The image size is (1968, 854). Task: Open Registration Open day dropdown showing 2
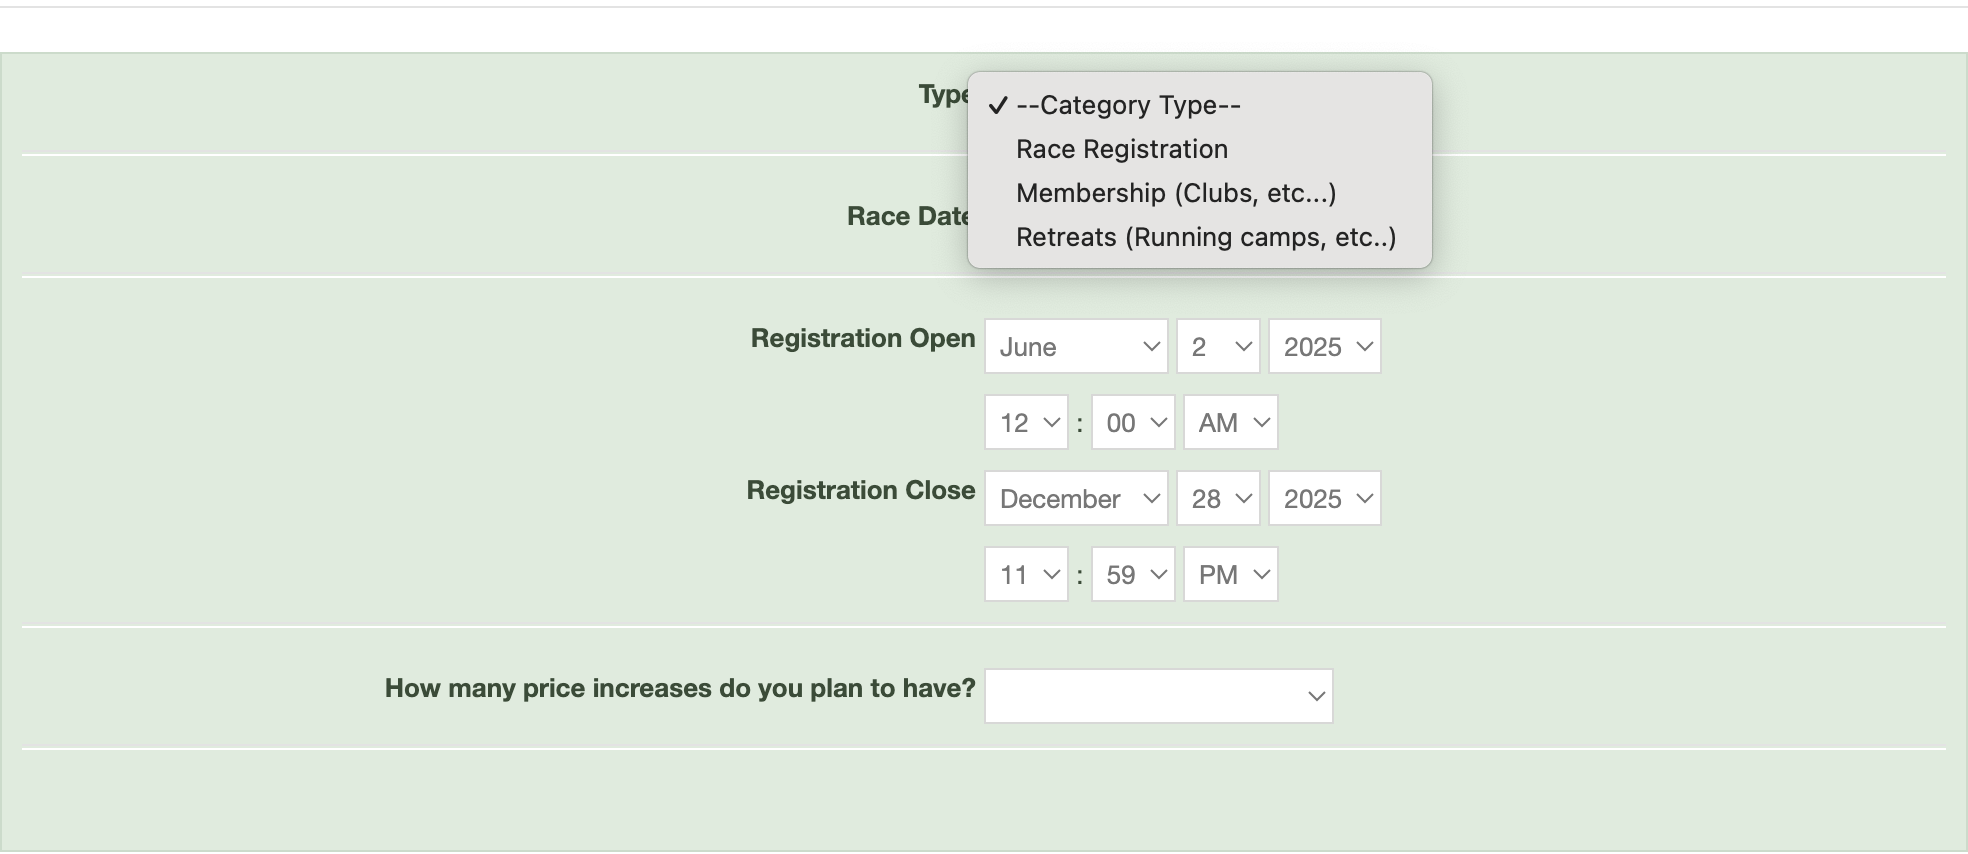[x=1218, y=346]
